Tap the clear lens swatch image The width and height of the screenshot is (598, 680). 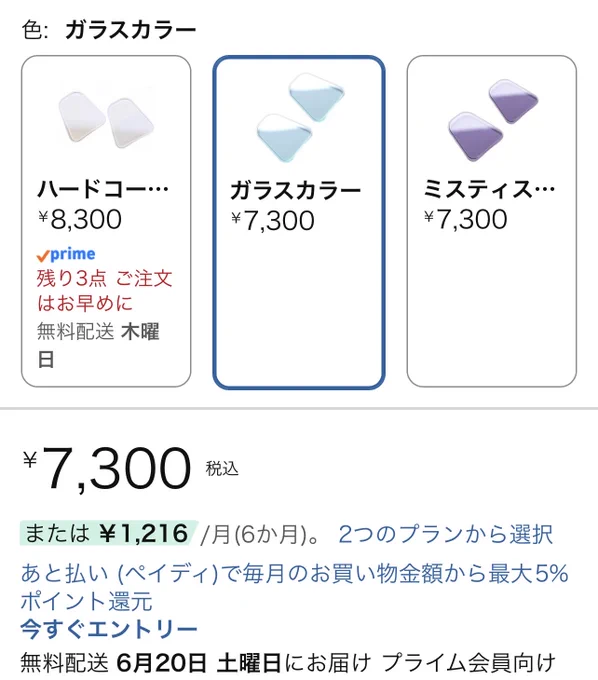coord(106,118)
